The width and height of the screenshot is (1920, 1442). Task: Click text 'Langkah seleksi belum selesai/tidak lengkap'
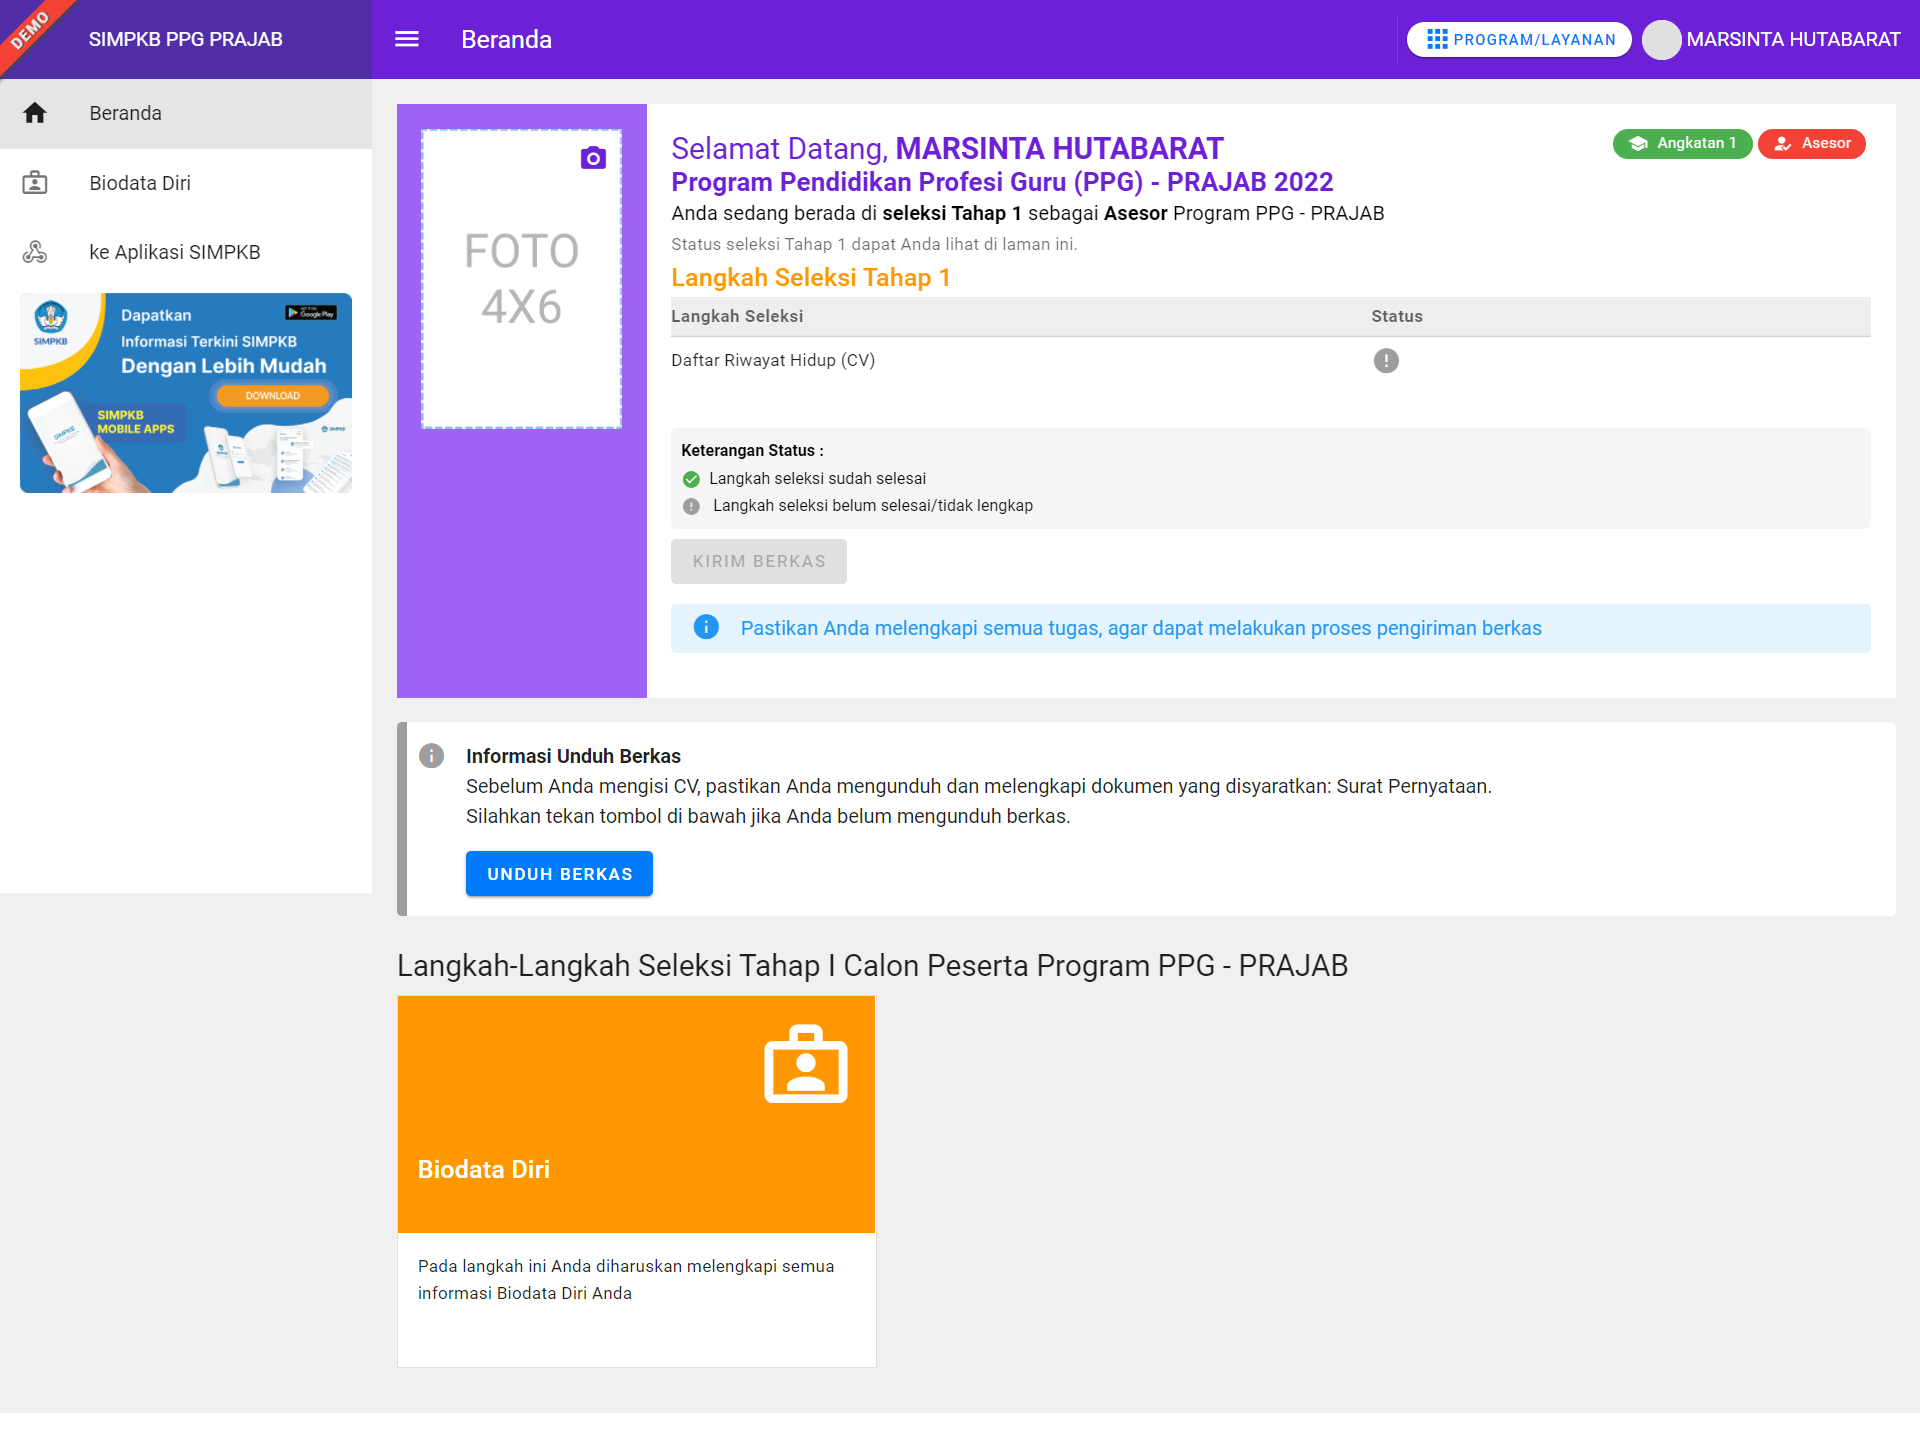[x=873, y=506]
